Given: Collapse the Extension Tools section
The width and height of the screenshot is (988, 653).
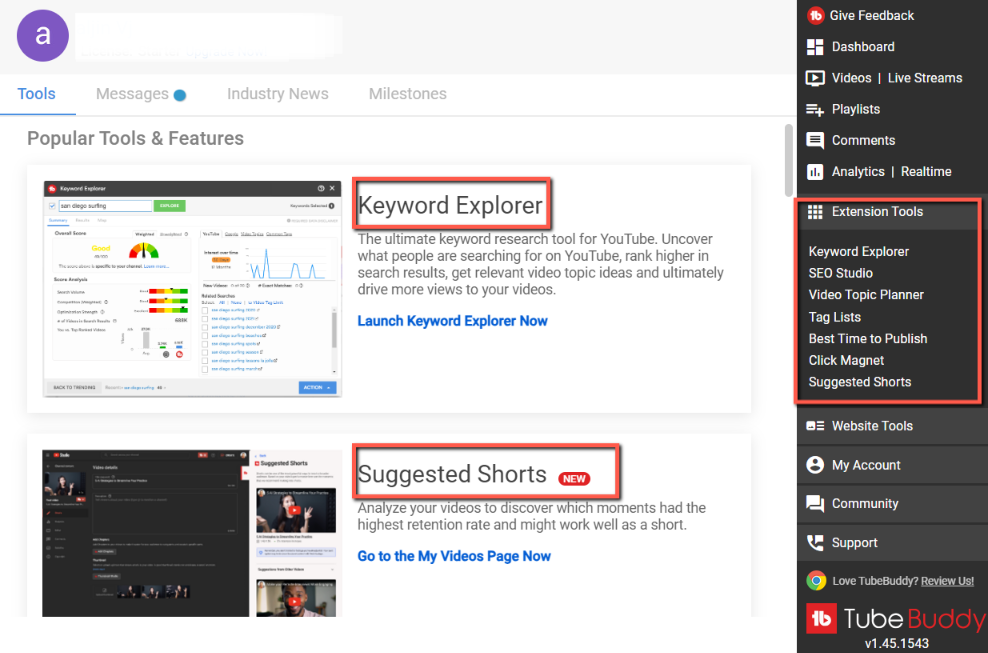Looking at the screenshot, I should pos(876,211).
